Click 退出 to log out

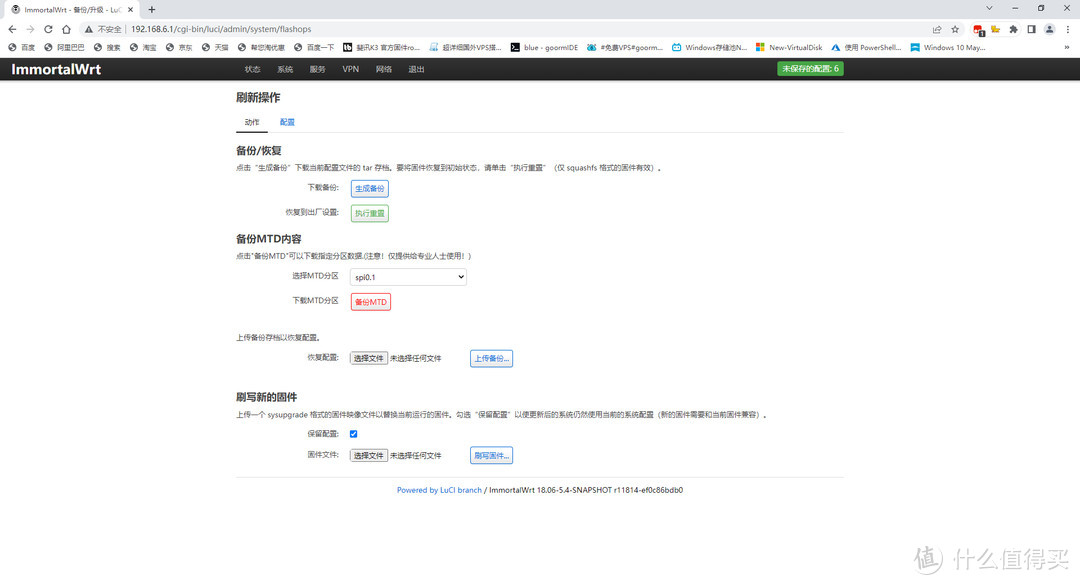click(x=416, y=69)
